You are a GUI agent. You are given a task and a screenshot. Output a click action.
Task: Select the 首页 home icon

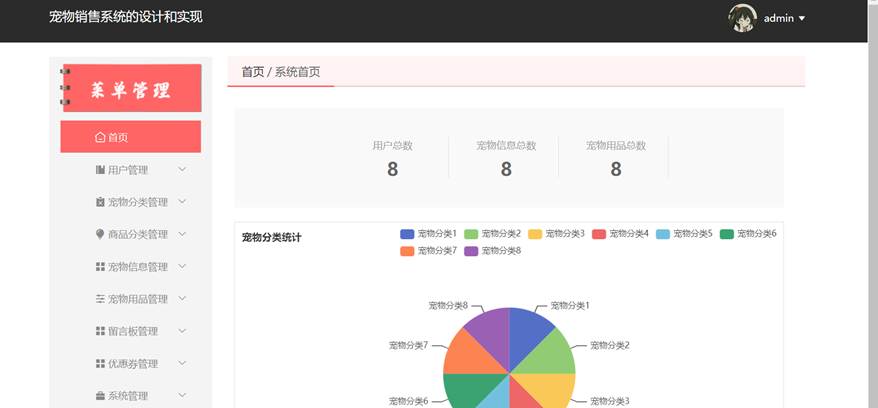[x=100, y=137]
